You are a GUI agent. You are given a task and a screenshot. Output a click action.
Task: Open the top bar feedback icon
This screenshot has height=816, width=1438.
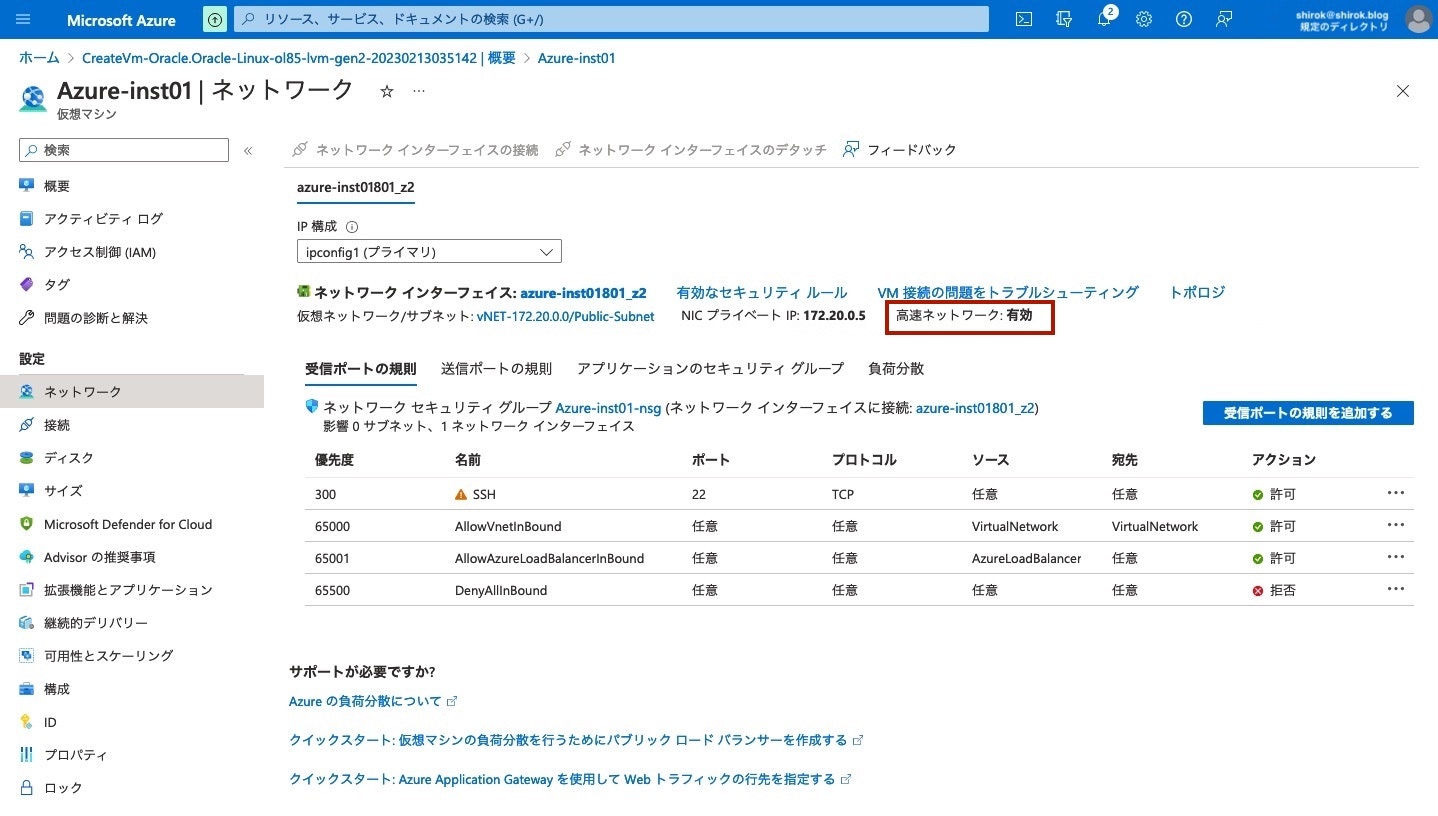tap(1224, 19)
